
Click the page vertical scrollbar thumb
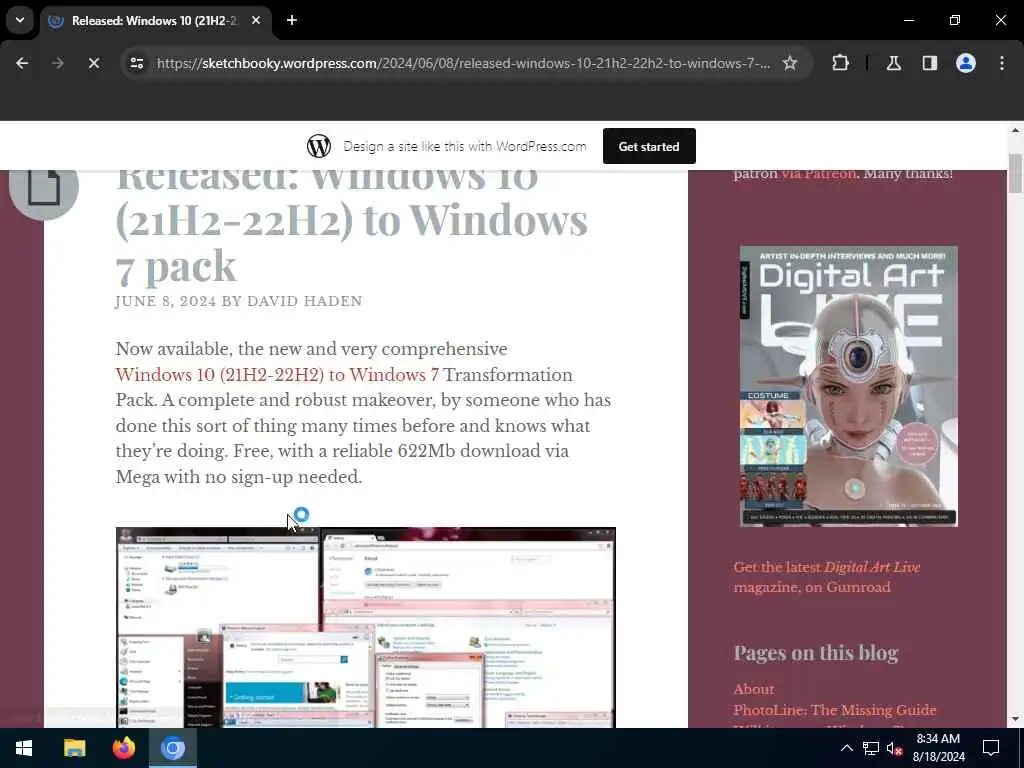click(x=1015, y=174)
